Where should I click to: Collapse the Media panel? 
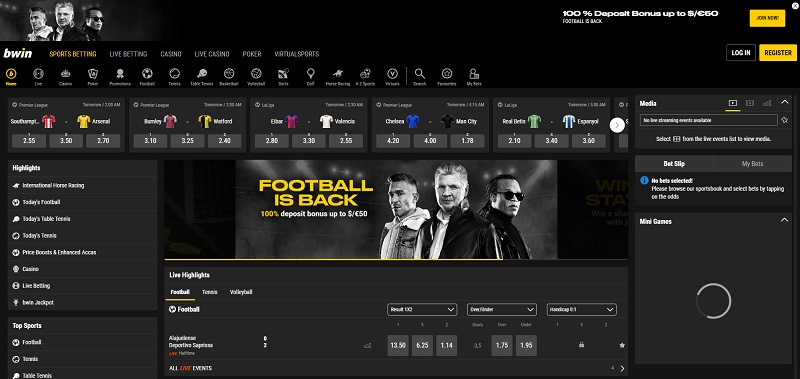[785, 103]
